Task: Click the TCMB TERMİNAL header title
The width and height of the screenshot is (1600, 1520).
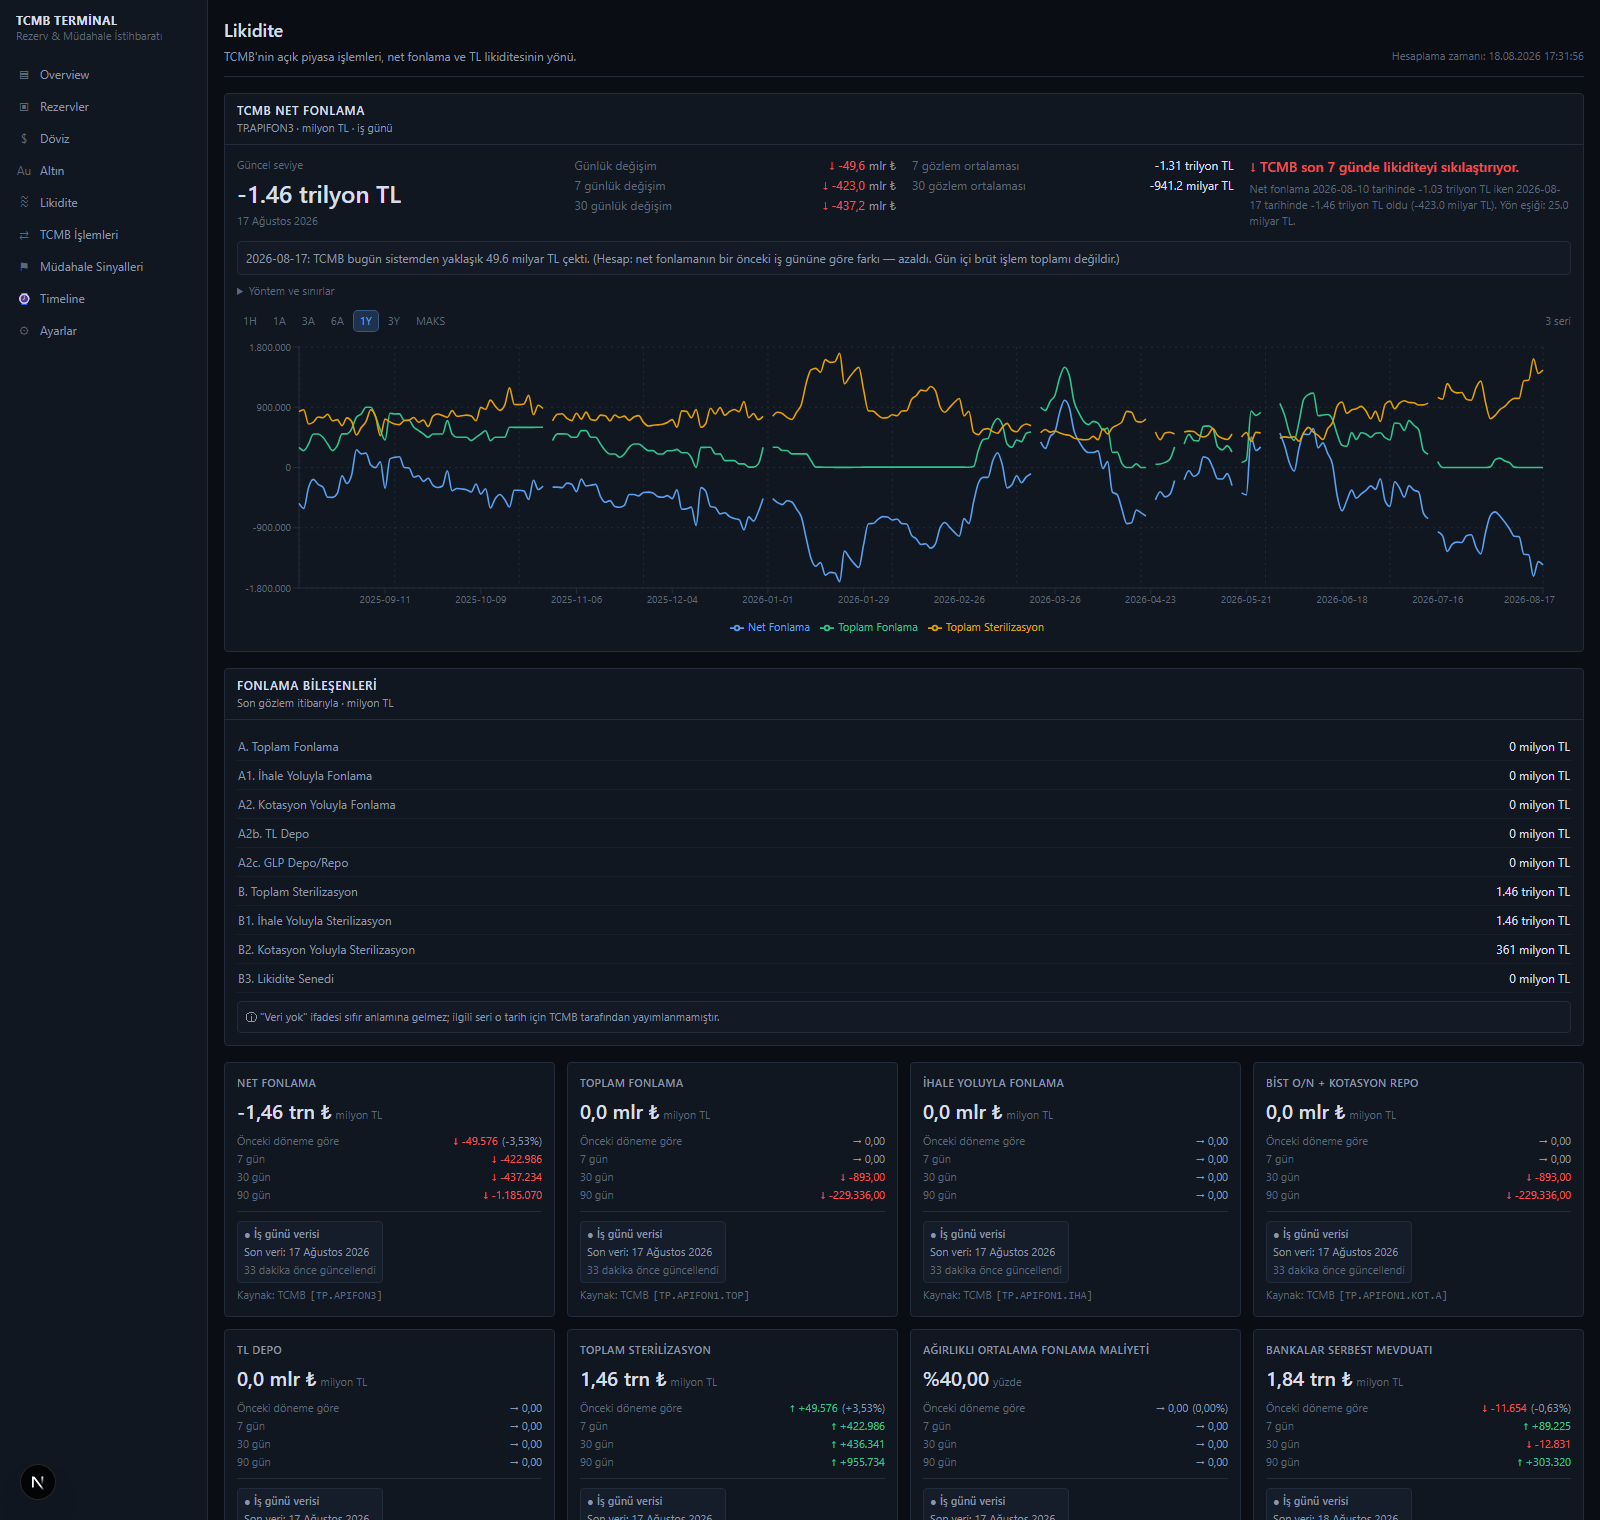Action: [66, 20]
